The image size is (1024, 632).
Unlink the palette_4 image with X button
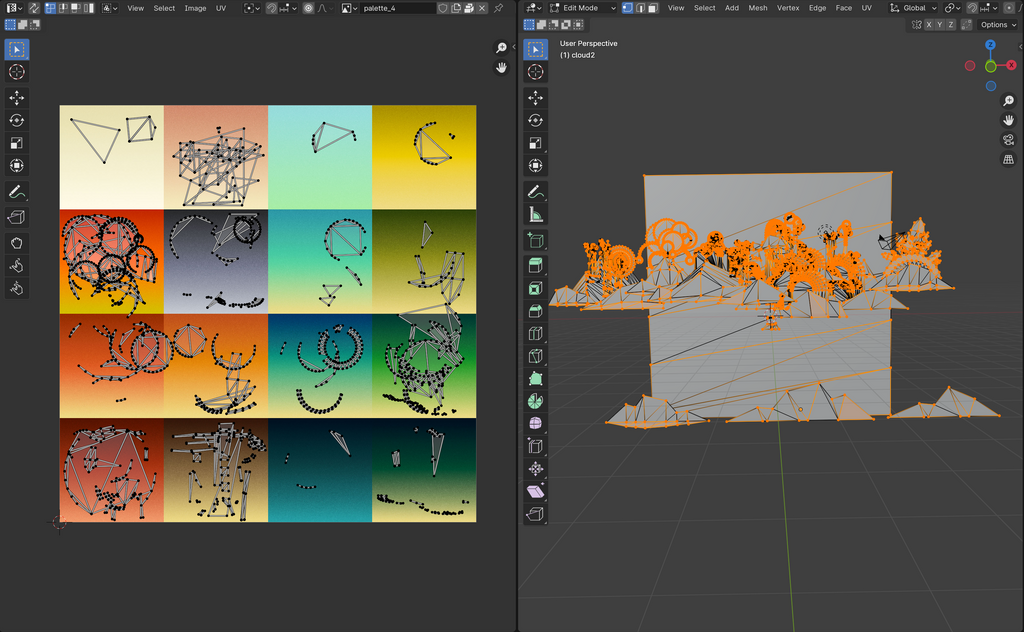pyautogui.click(x=482, y=8)
